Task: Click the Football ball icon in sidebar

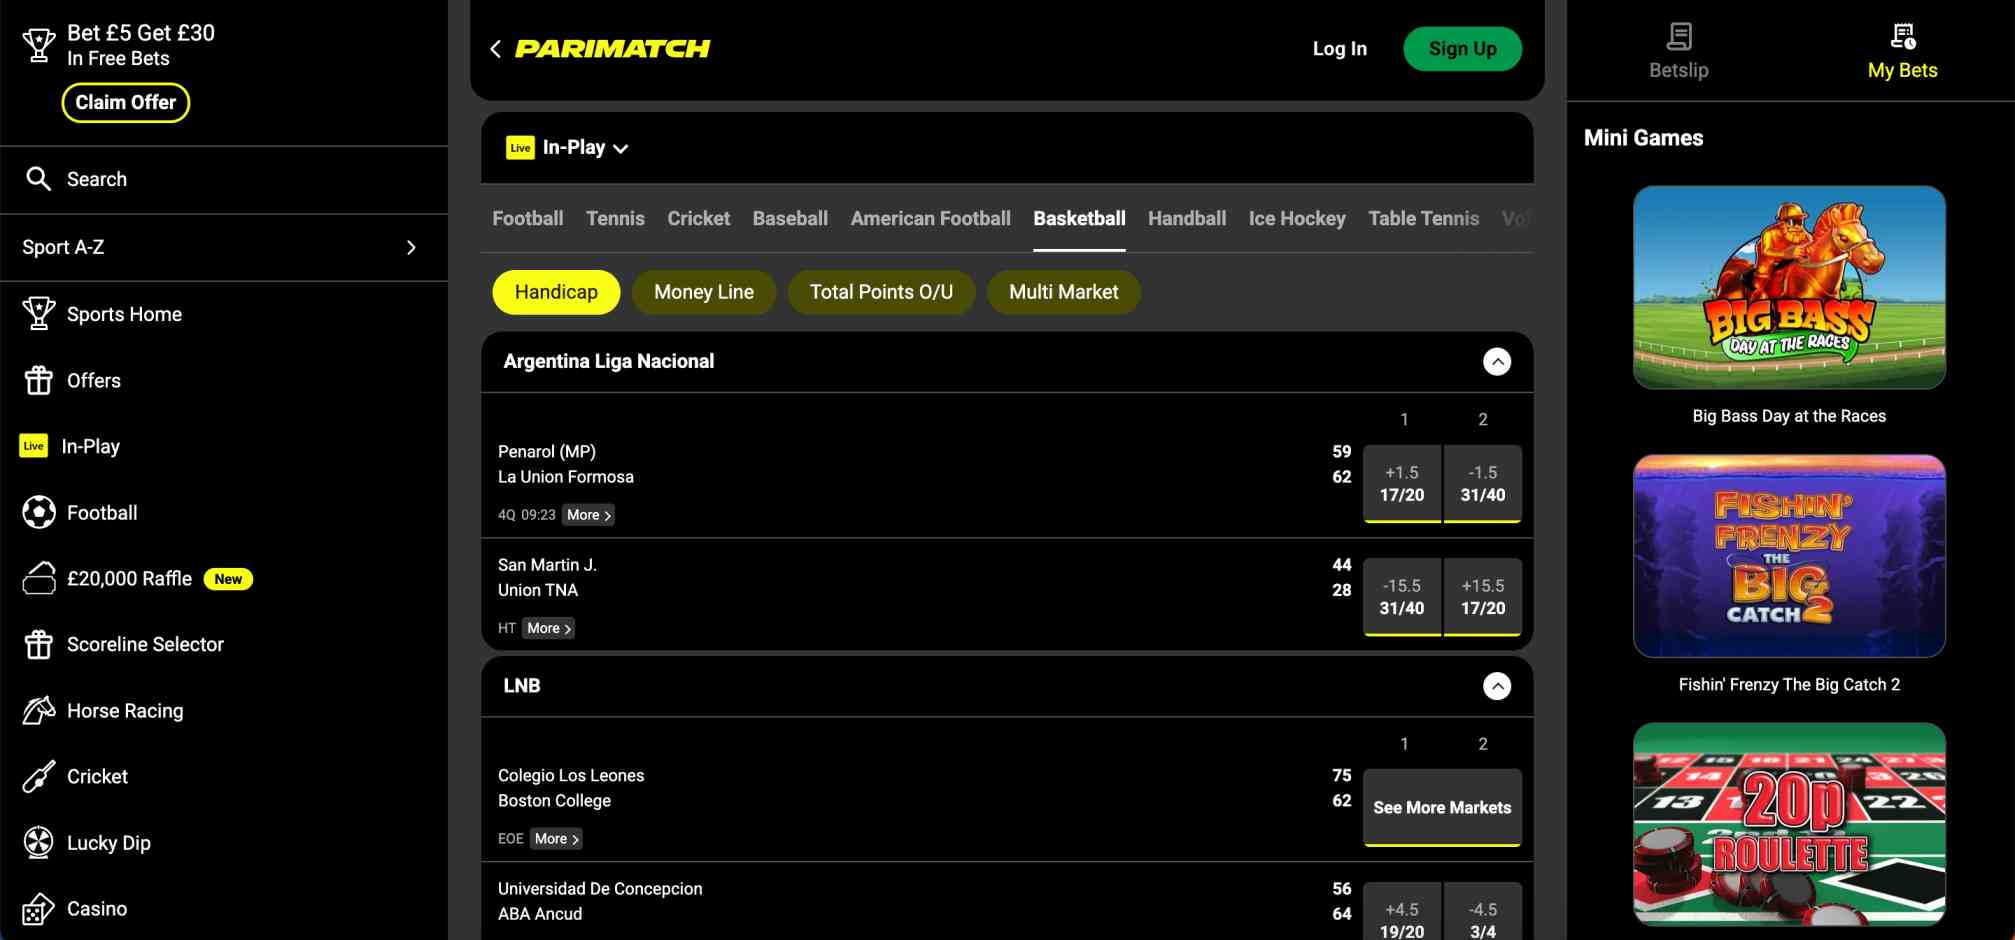Action: [x=37, y=512]
